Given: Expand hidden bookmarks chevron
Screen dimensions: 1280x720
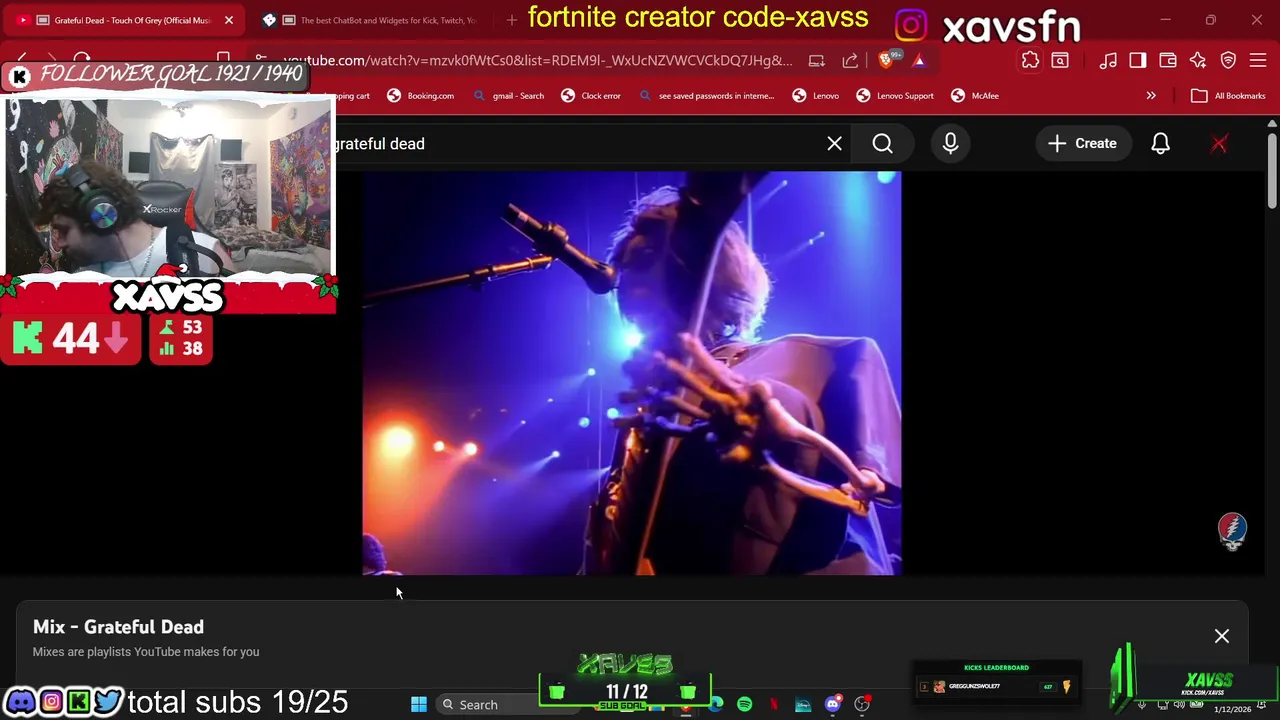Looking at the screenshot, I should pyautogui.click(x=1151, y=96).
